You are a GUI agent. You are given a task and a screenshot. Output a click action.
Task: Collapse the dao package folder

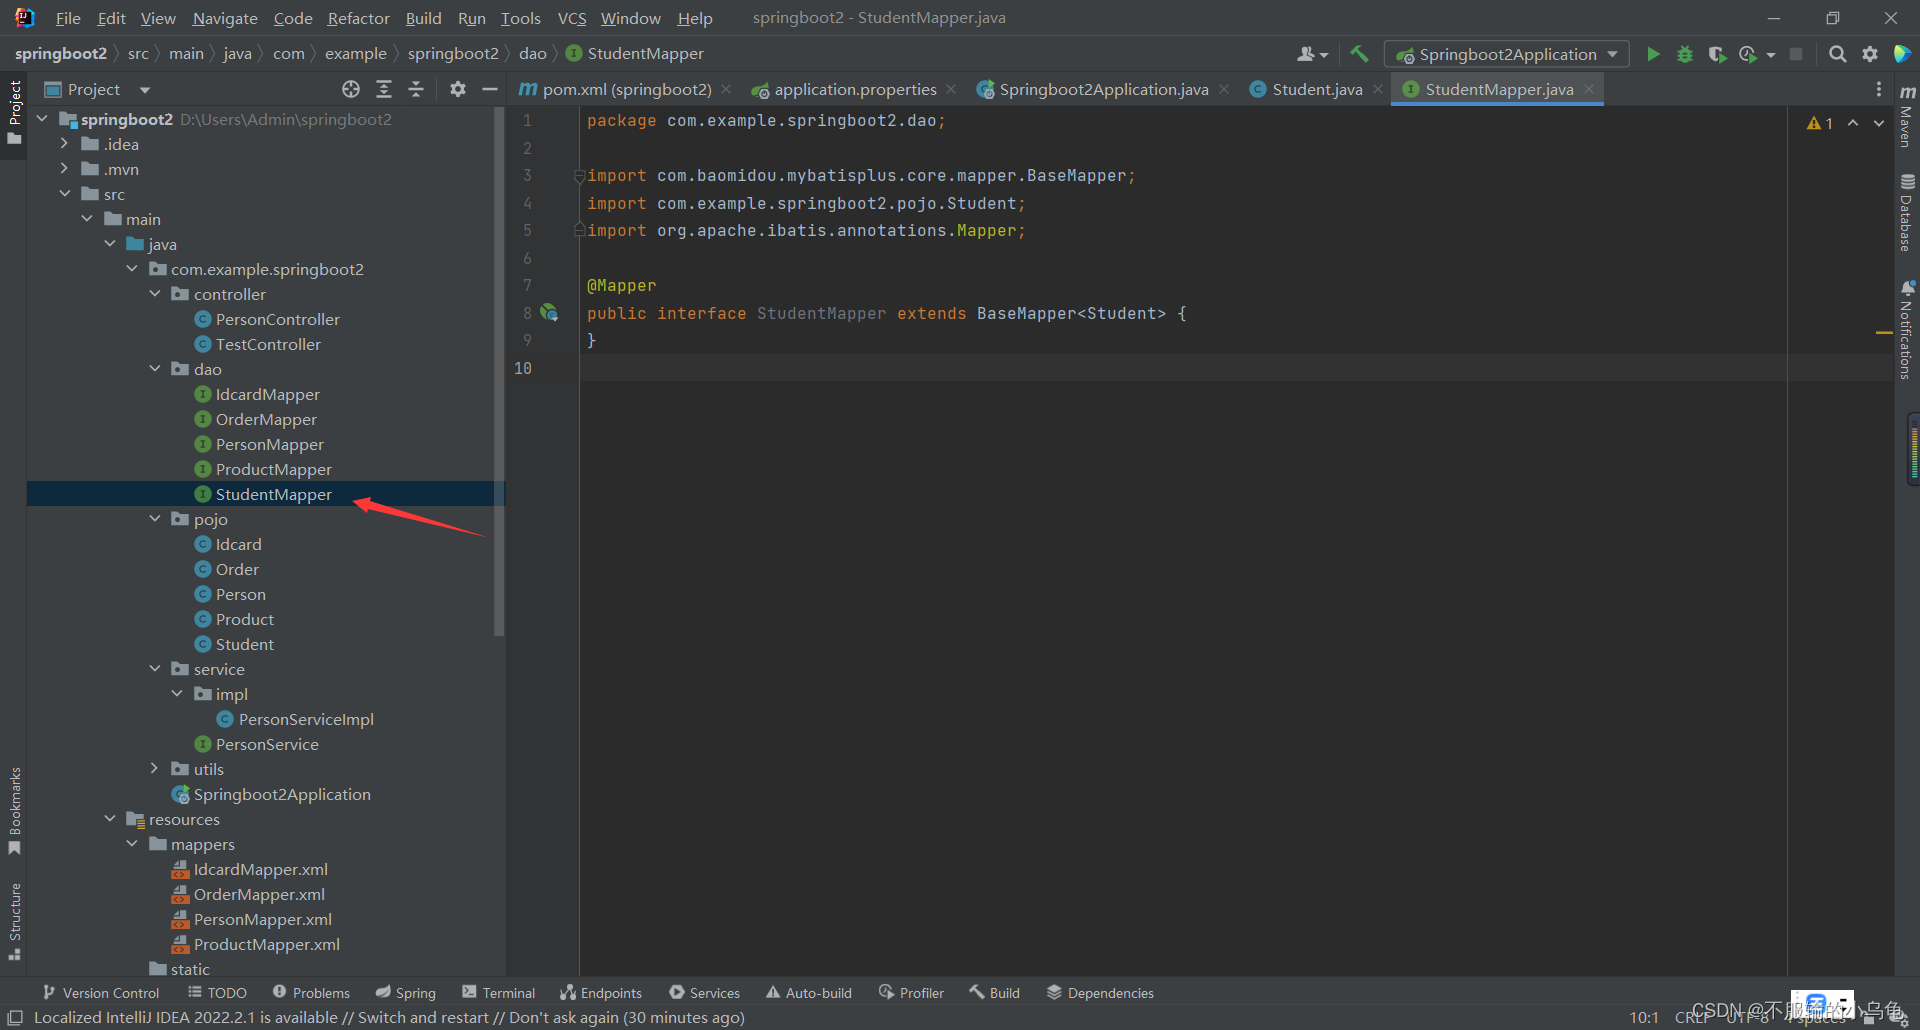[x=155, y=369]
